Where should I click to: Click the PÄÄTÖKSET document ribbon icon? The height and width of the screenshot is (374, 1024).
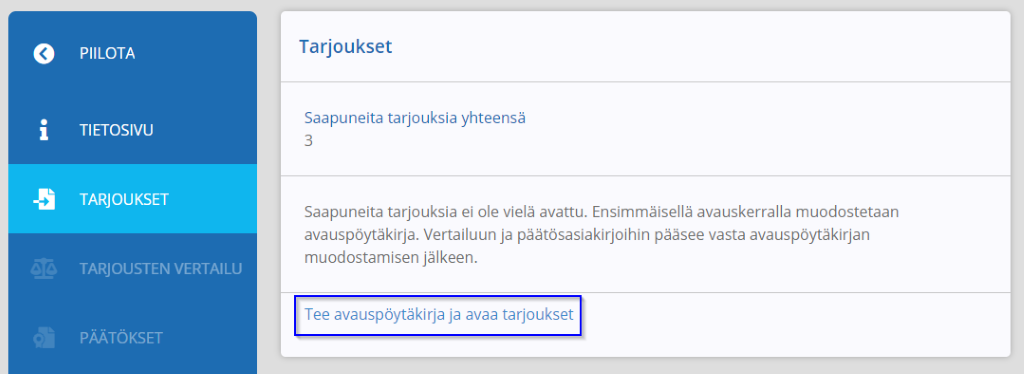[x=44, y=338]
